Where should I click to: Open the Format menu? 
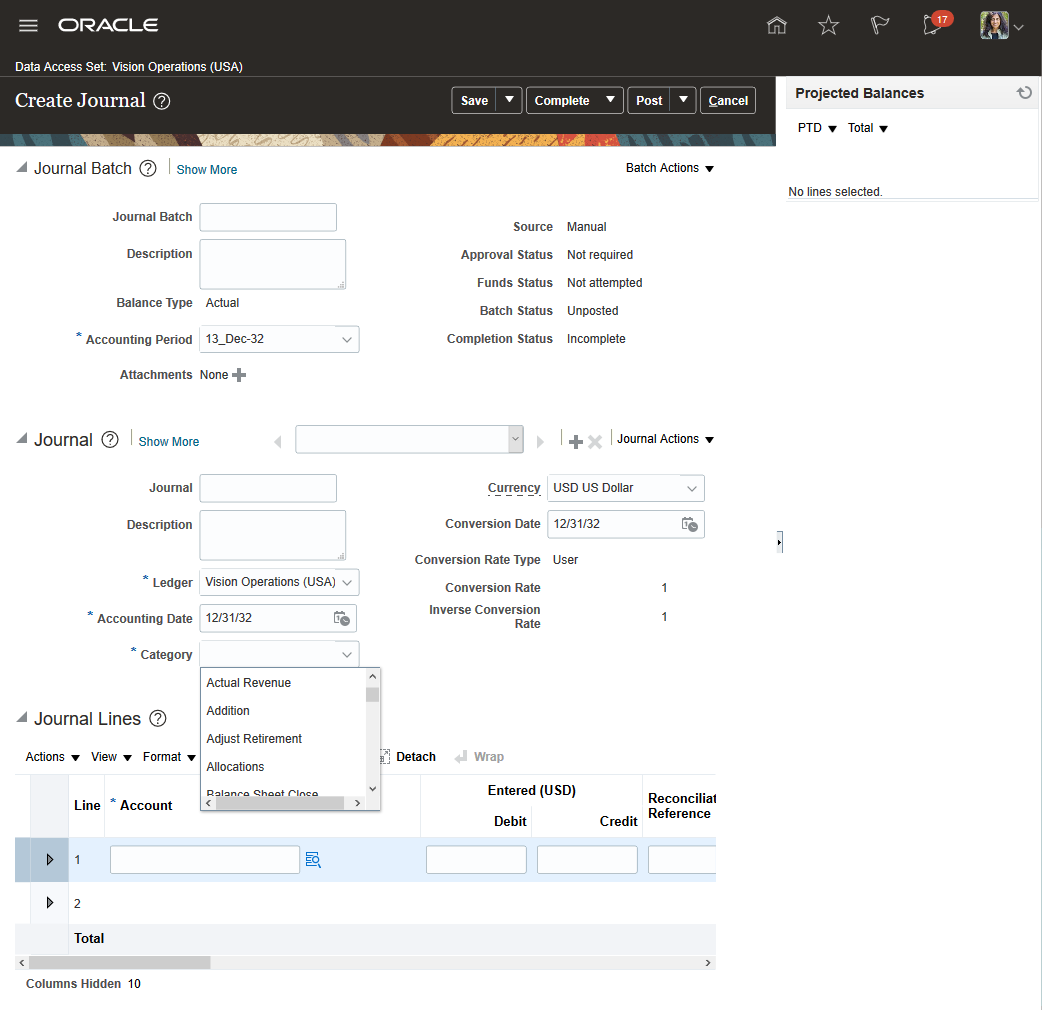(x=169, y=757)
